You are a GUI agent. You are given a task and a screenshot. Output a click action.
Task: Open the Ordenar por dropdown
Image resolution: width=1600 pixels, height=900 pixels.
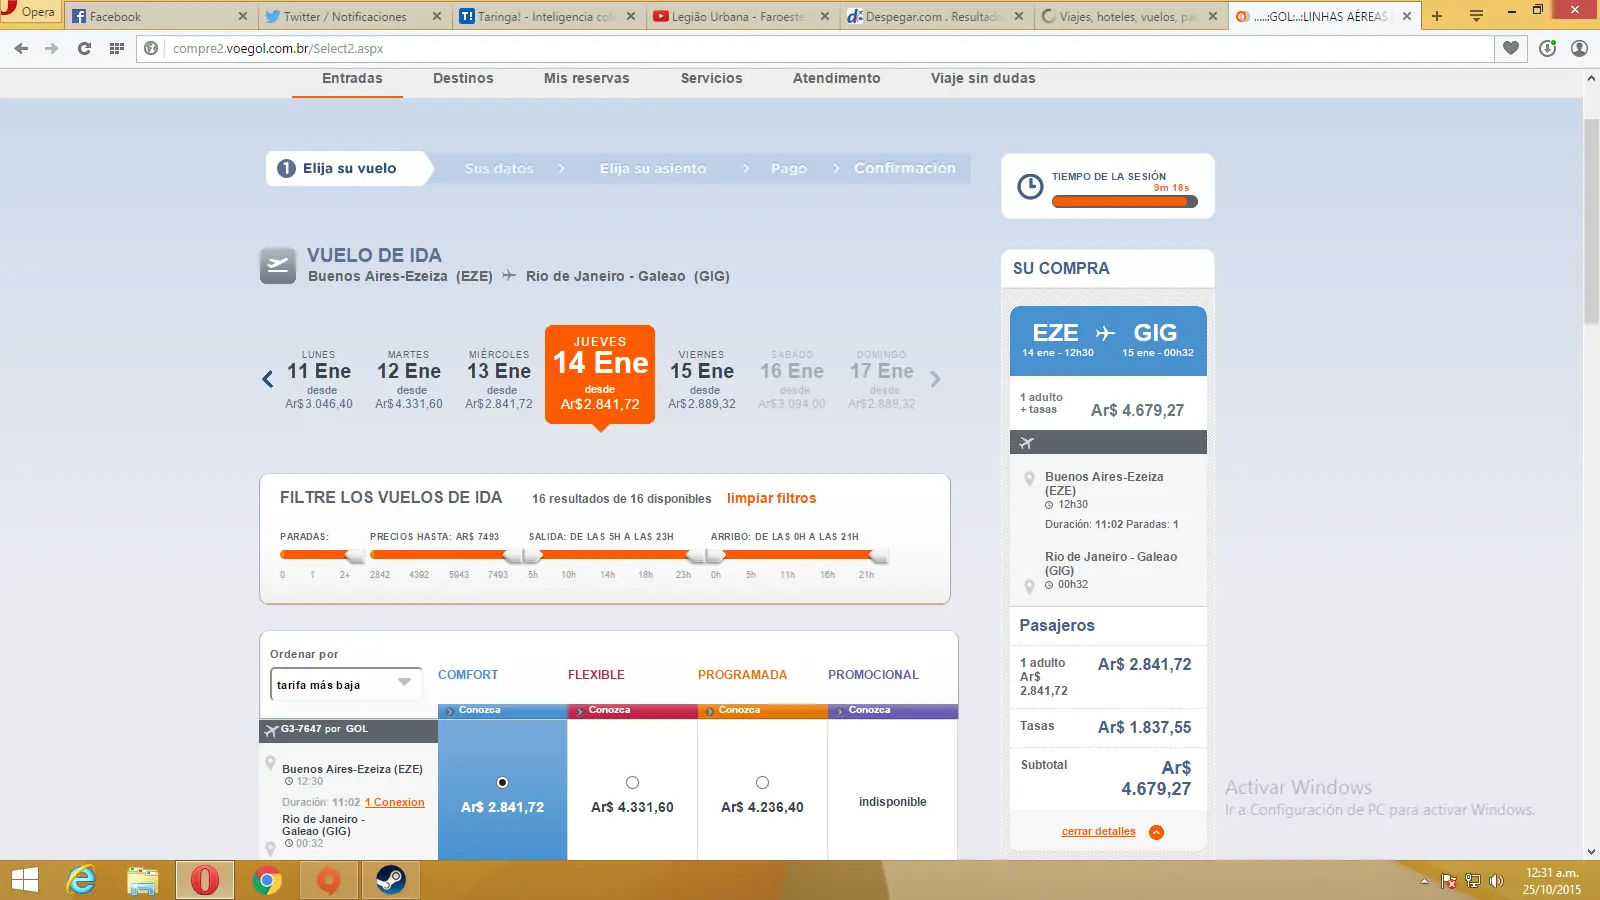click(x=346, y=684)
